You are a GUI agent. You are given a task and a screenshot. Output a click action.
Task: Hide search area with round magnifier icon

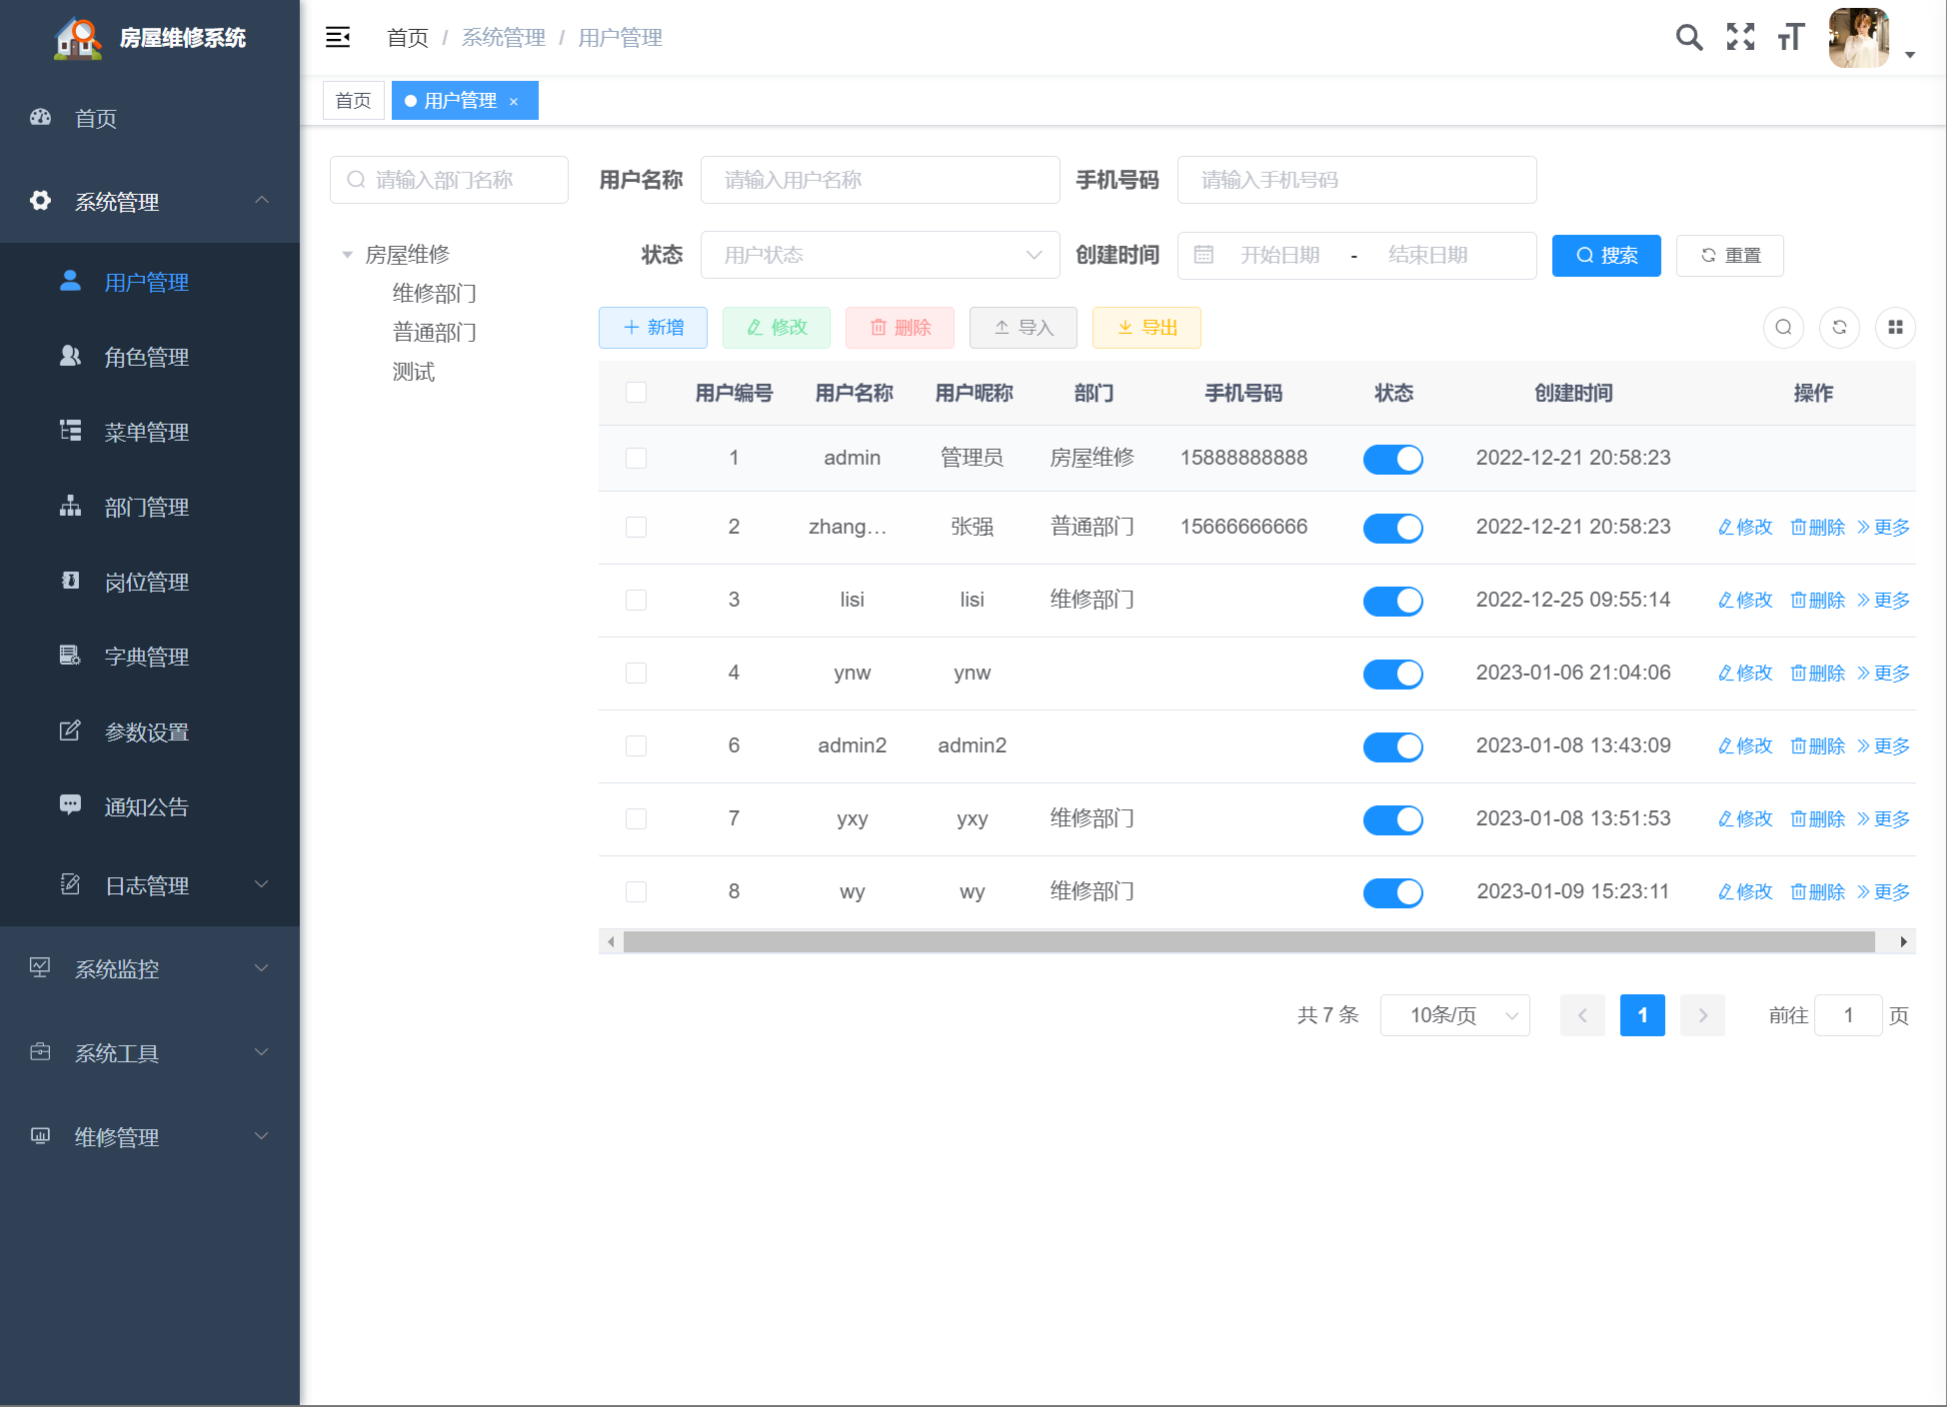tap(1783, 327)
